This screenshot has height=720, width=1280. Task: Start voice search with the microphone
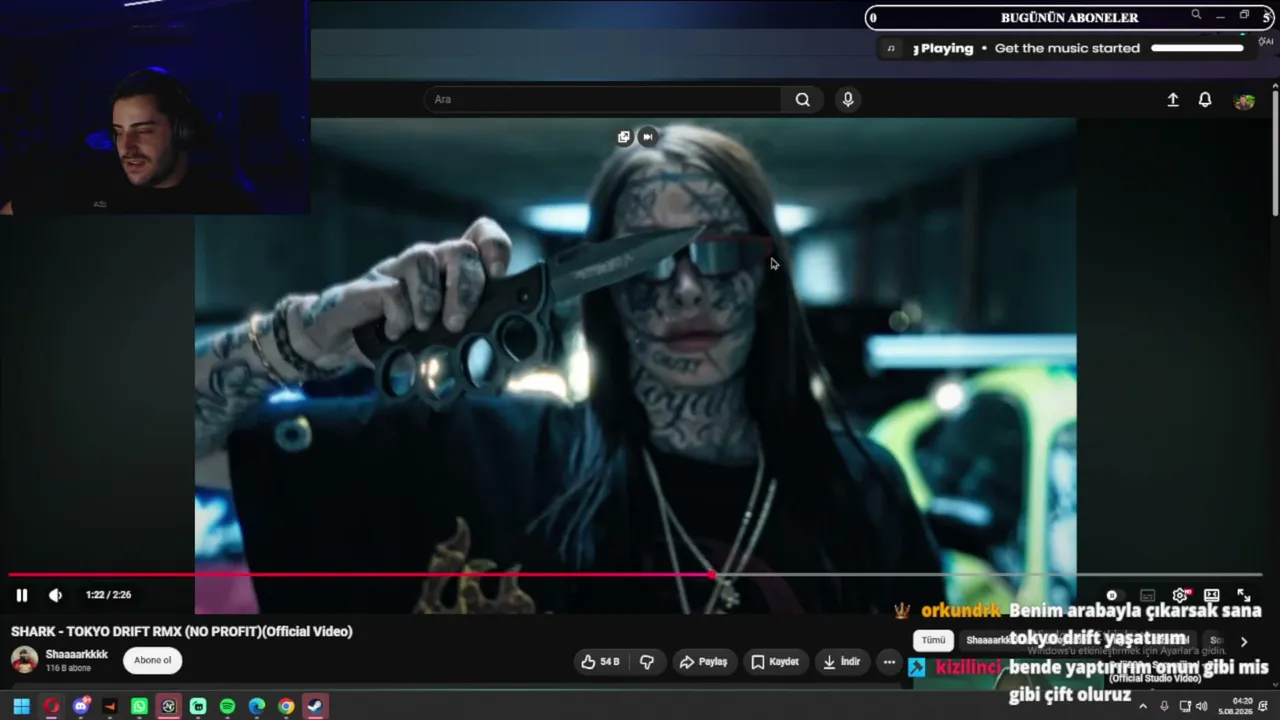click(848, 99)
